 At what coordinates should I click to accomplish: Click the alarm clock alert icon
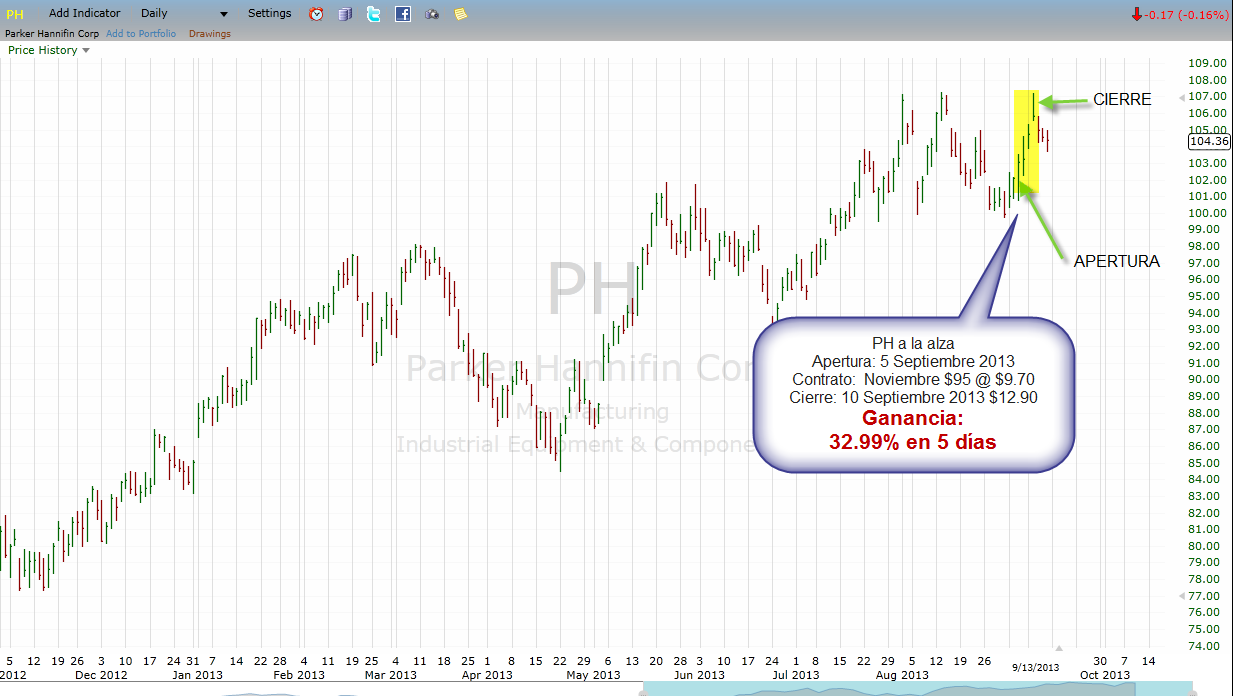(x=316, y=14)
